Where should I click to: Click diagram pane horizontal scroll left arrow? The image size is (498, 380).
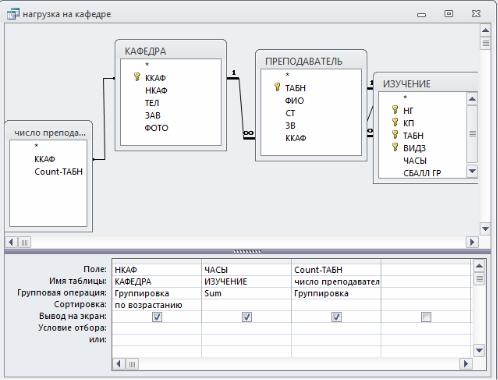pyautogui.click(x=11, y=242)
